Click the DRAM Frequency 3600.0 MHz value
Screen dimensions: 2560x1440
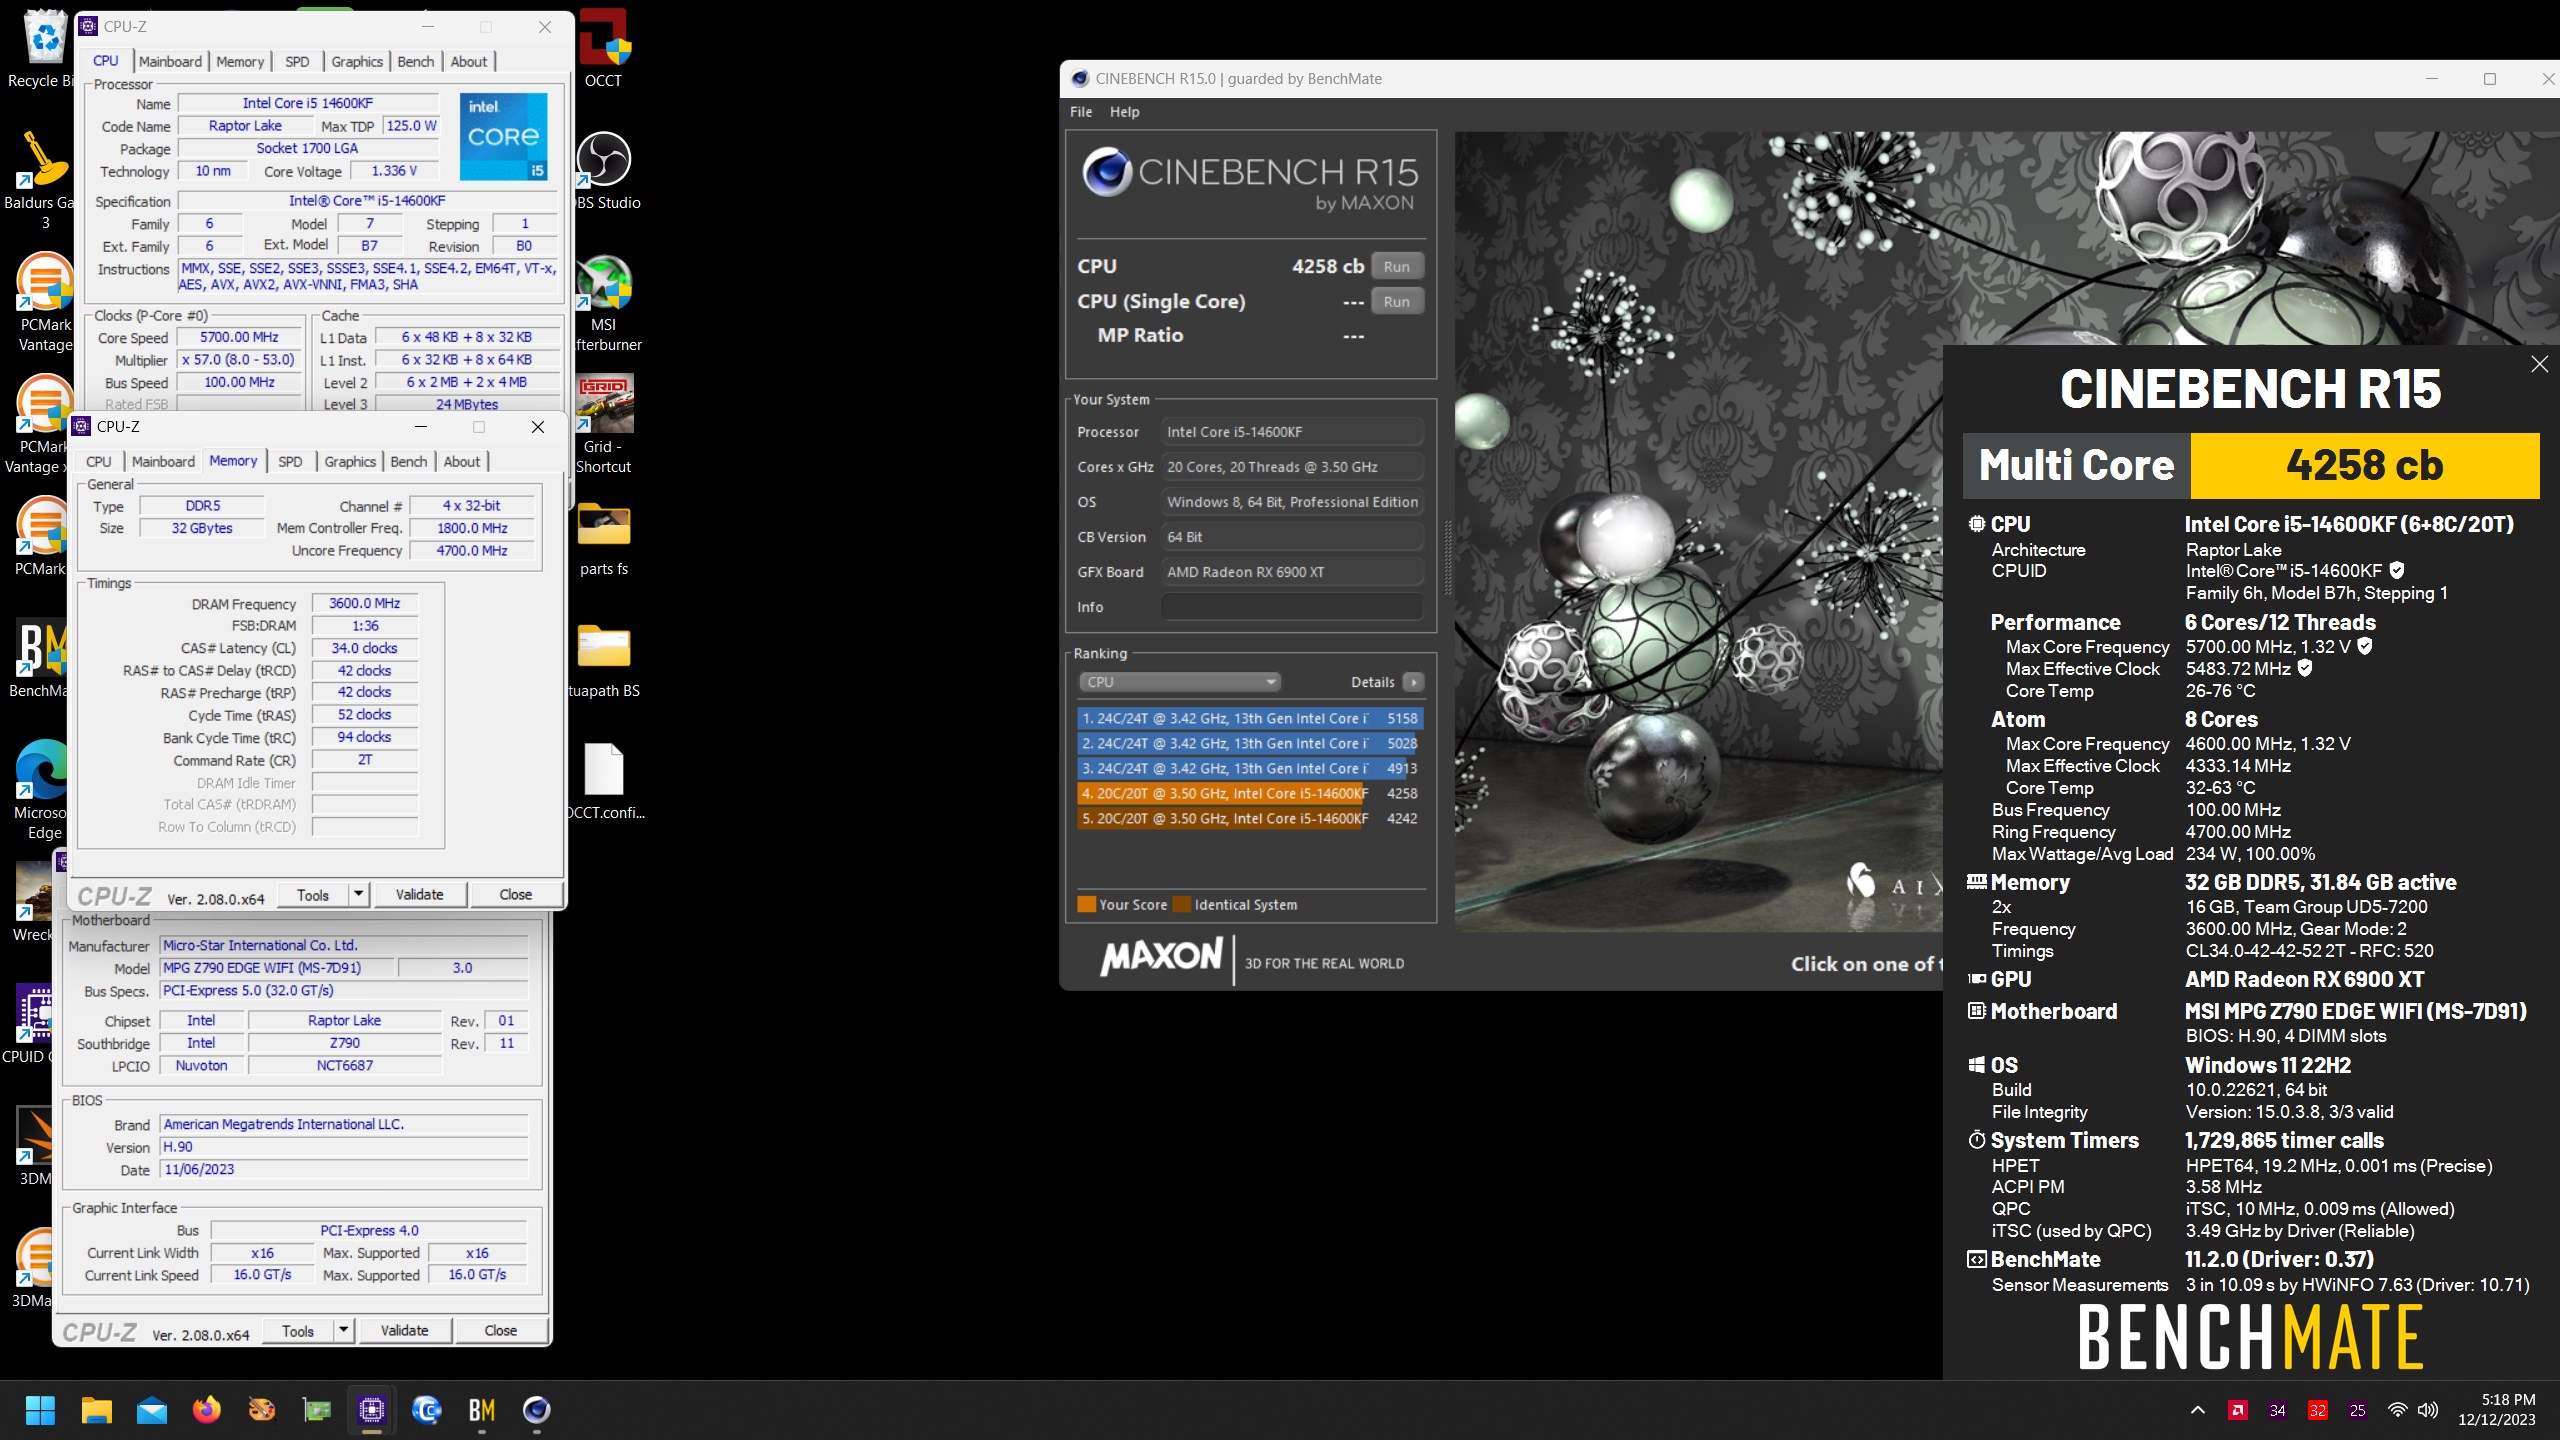tap(365, 603)
